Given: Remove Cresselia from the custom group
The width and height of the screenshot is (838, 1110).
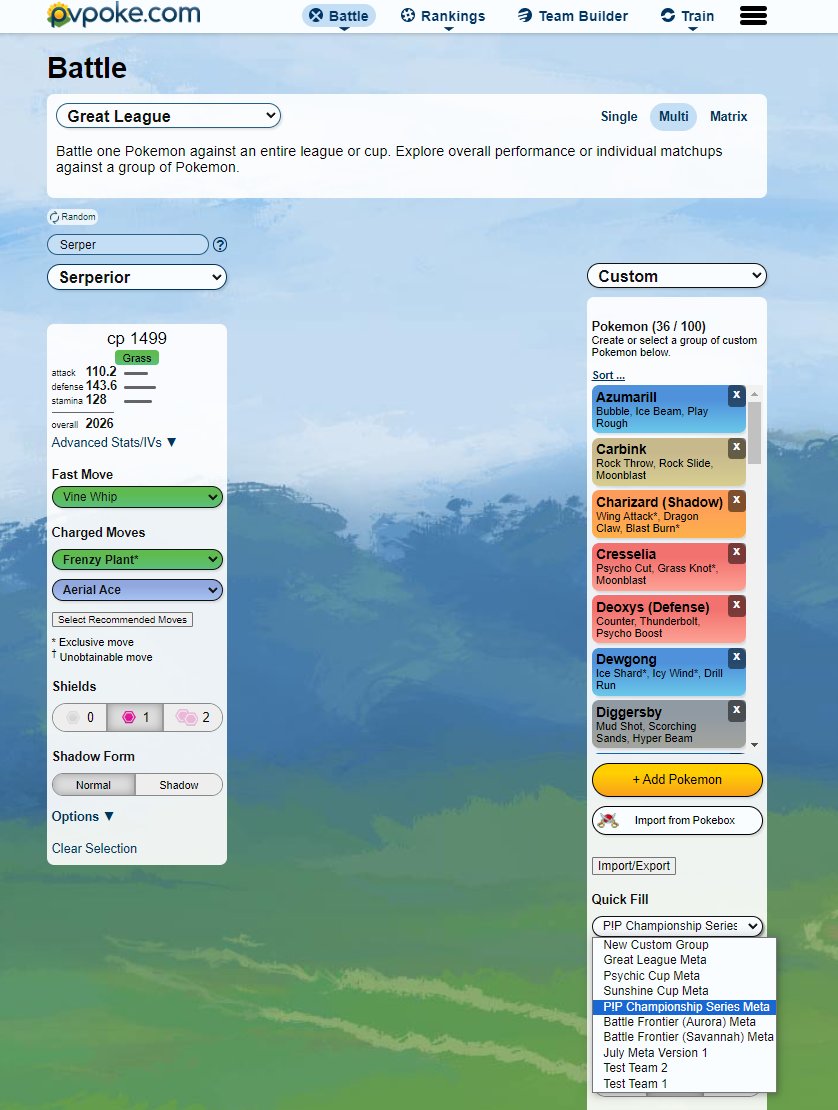Looking at the screenshot, I should 736,552.
